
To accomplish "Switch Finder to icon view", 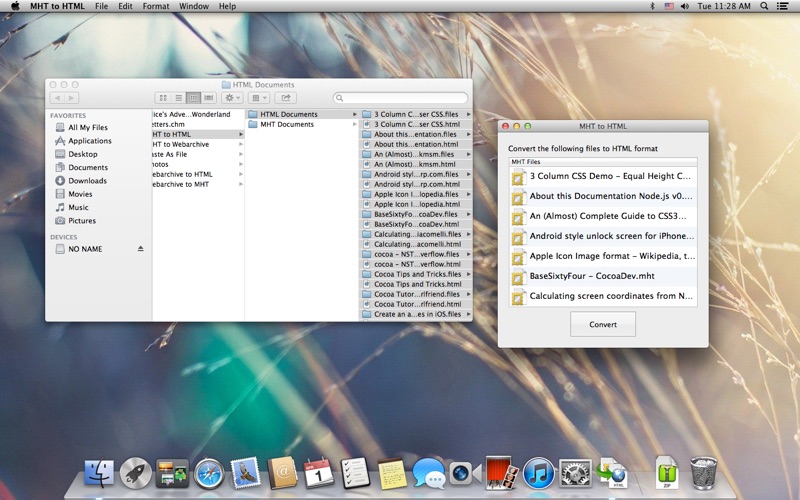I will coord(163,98).
